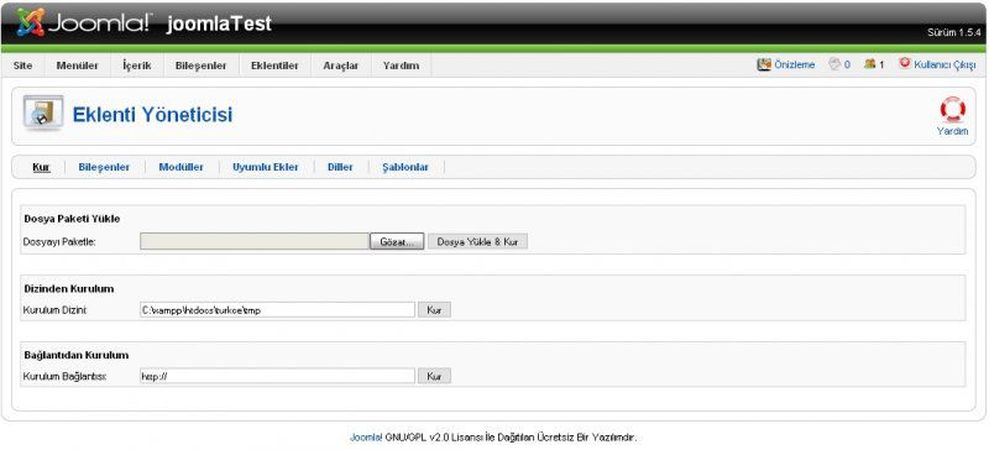Click the Dosya Yükle & Kur button
989x450 pixels.
click(x=478, y=242)
